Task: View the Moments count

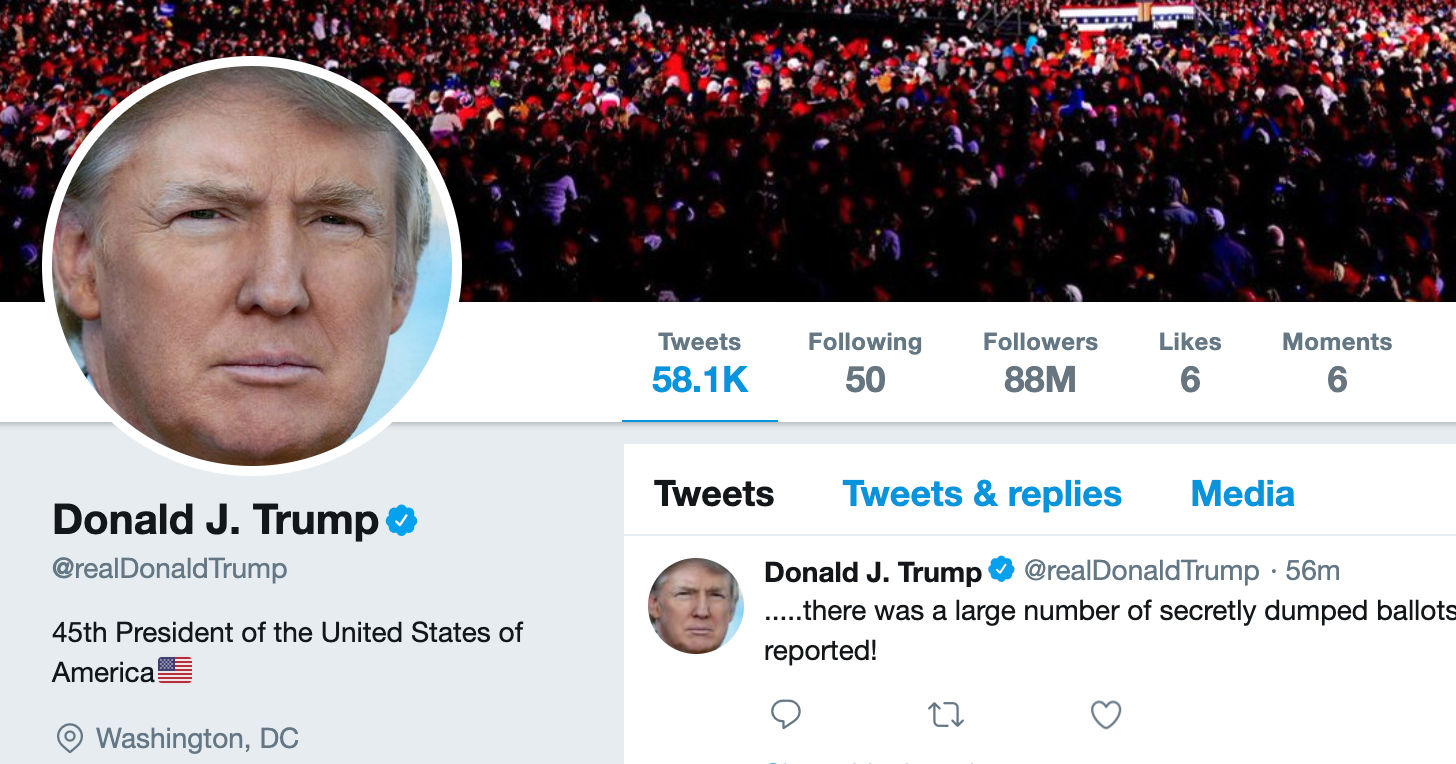Action: pyautogui.click(x=1337, y=363)
